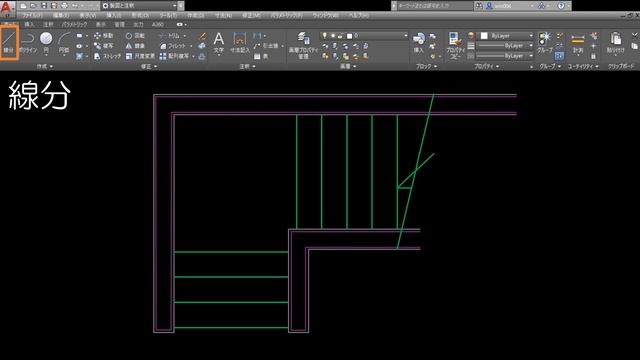Image resolution: width=640 pixels, height=360 pixels.
Task: Expand the Draw (作成) panel
Action: 44,66
